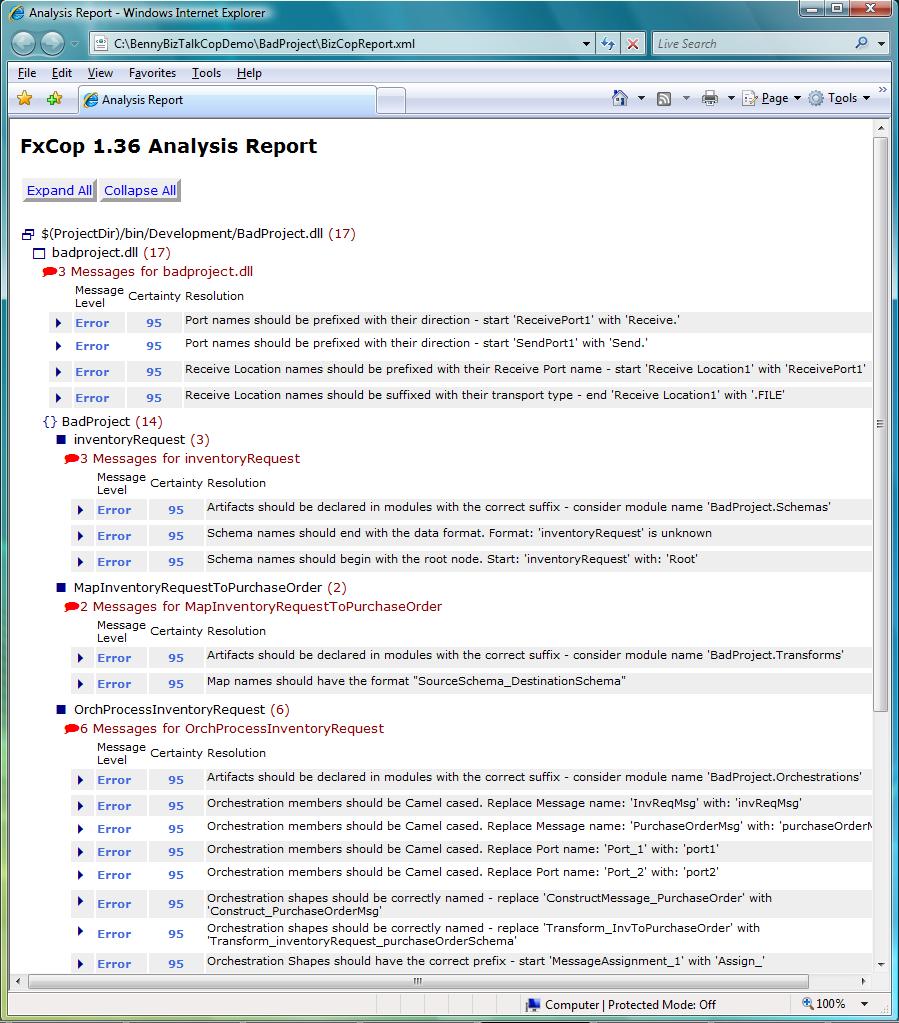This screenshot has height=1023, width=899.
Task: Open Favorites Center star icon
Action: [25, 99]
